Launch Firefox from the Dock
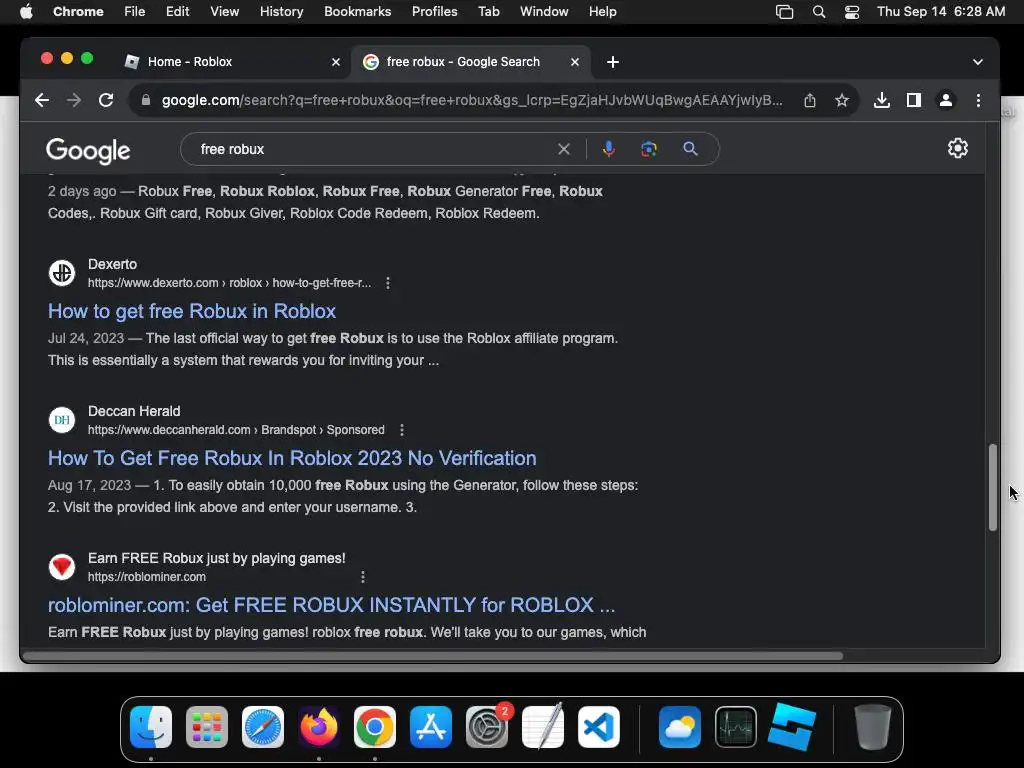The height and width of the screenshot is (768, 1024). pos(319,727)
